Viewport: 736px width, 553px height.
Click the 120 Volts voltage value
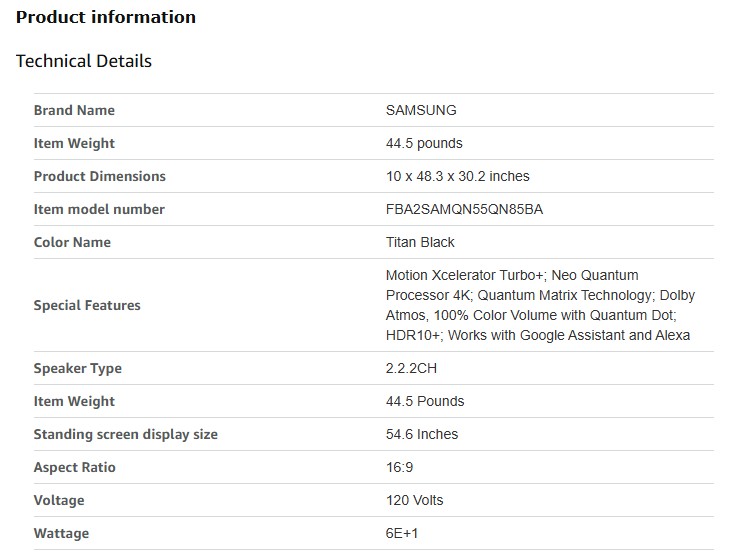coord(415,500)
